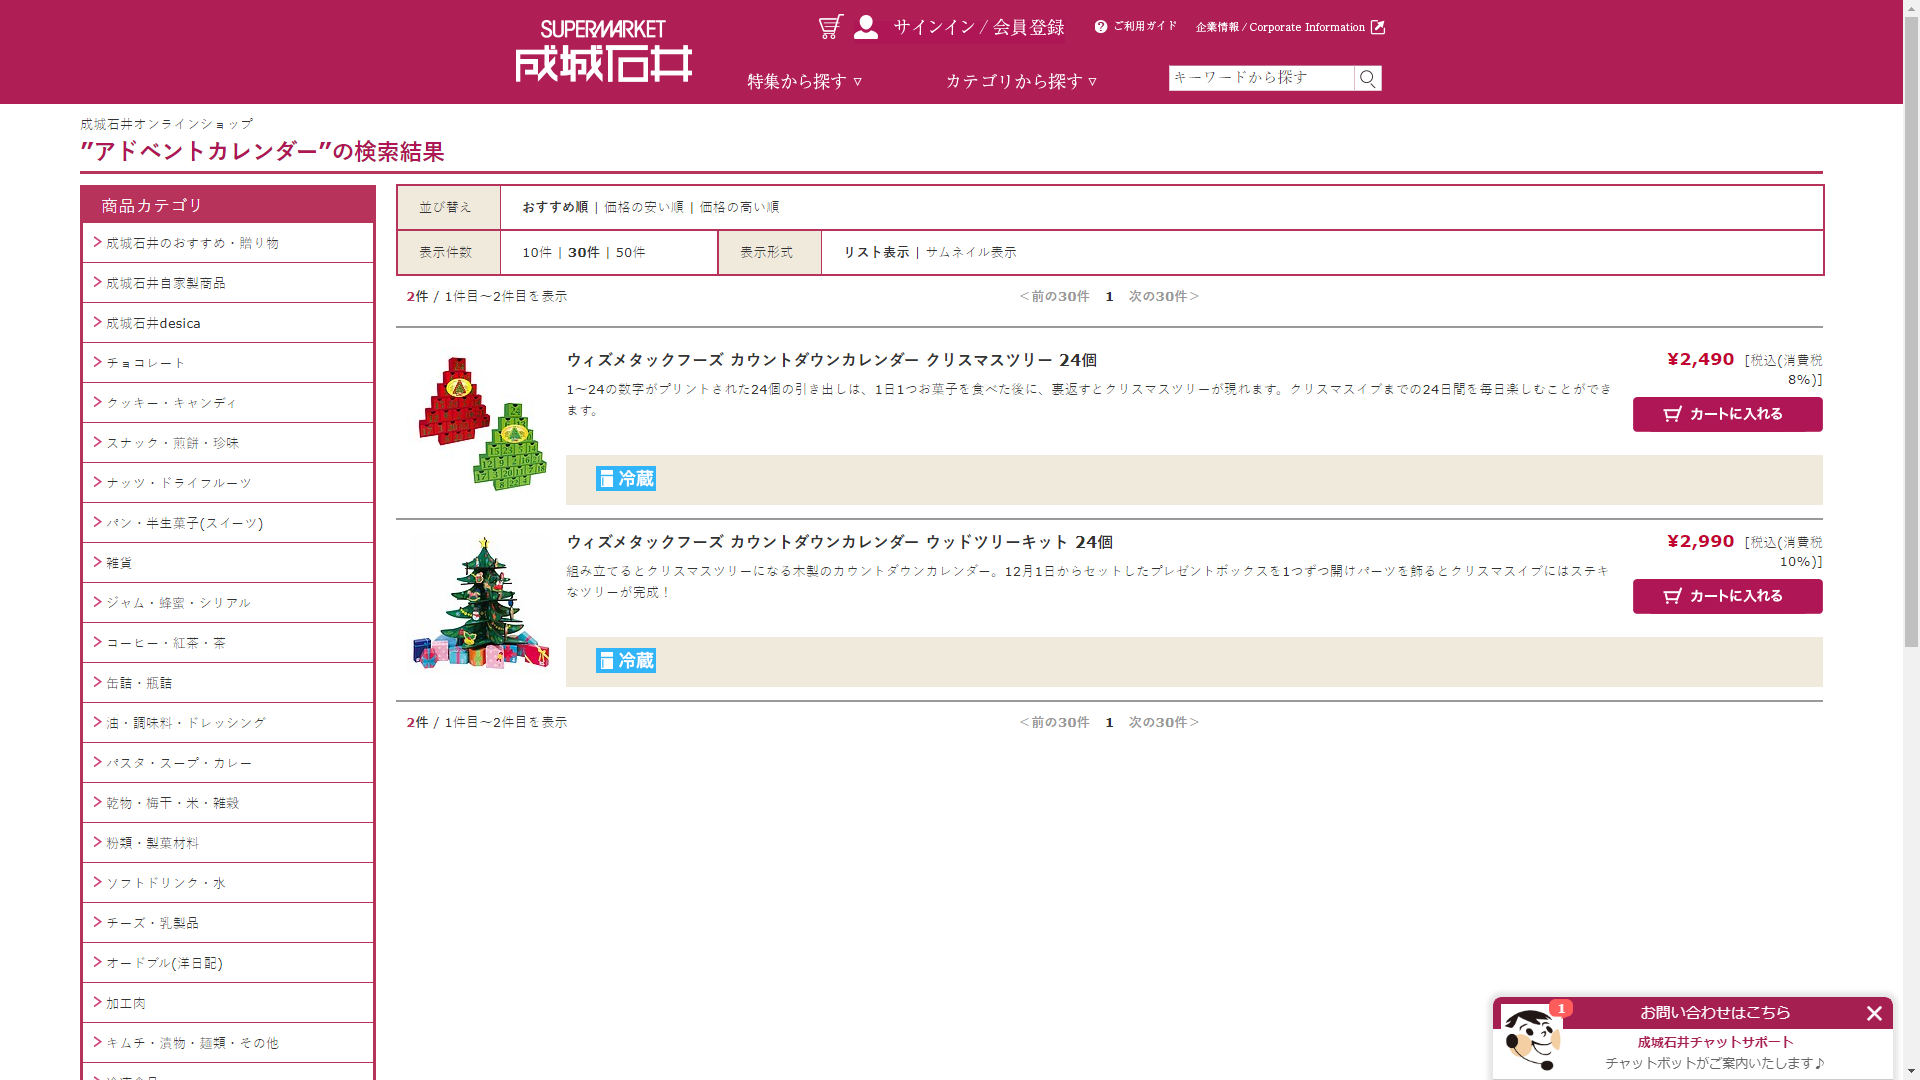Screen dimensions: 1920x1080
Task: Click 冷蔵 badge on Christmas tree calendar
Action: point(625,479)
